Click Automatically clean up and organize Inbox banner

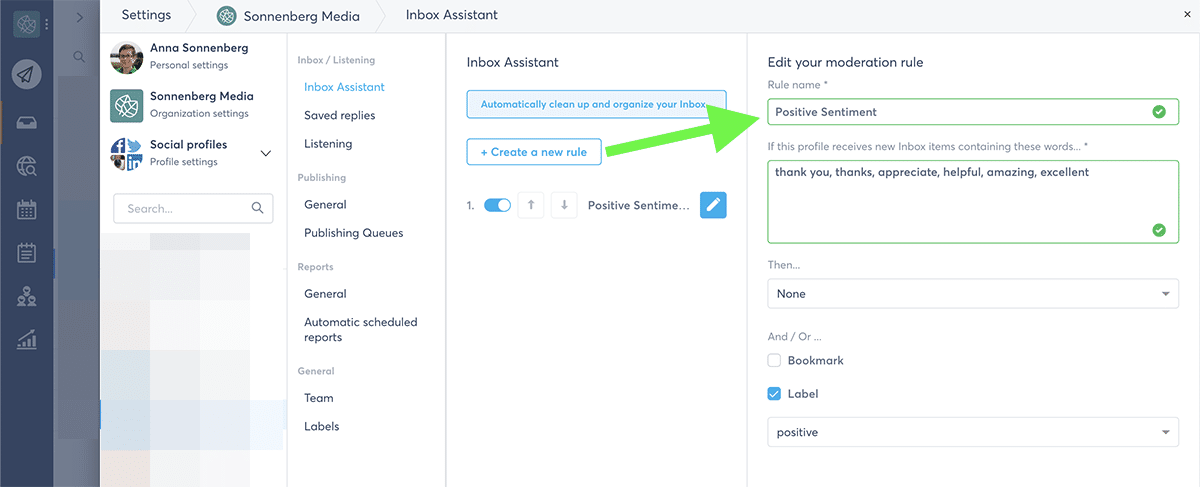pos(596,104)
